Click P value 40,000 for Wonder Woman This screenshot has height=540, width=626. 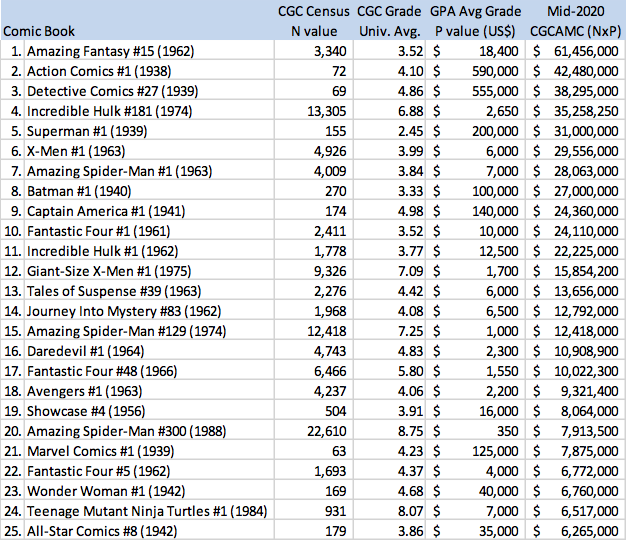pos(499,491)
